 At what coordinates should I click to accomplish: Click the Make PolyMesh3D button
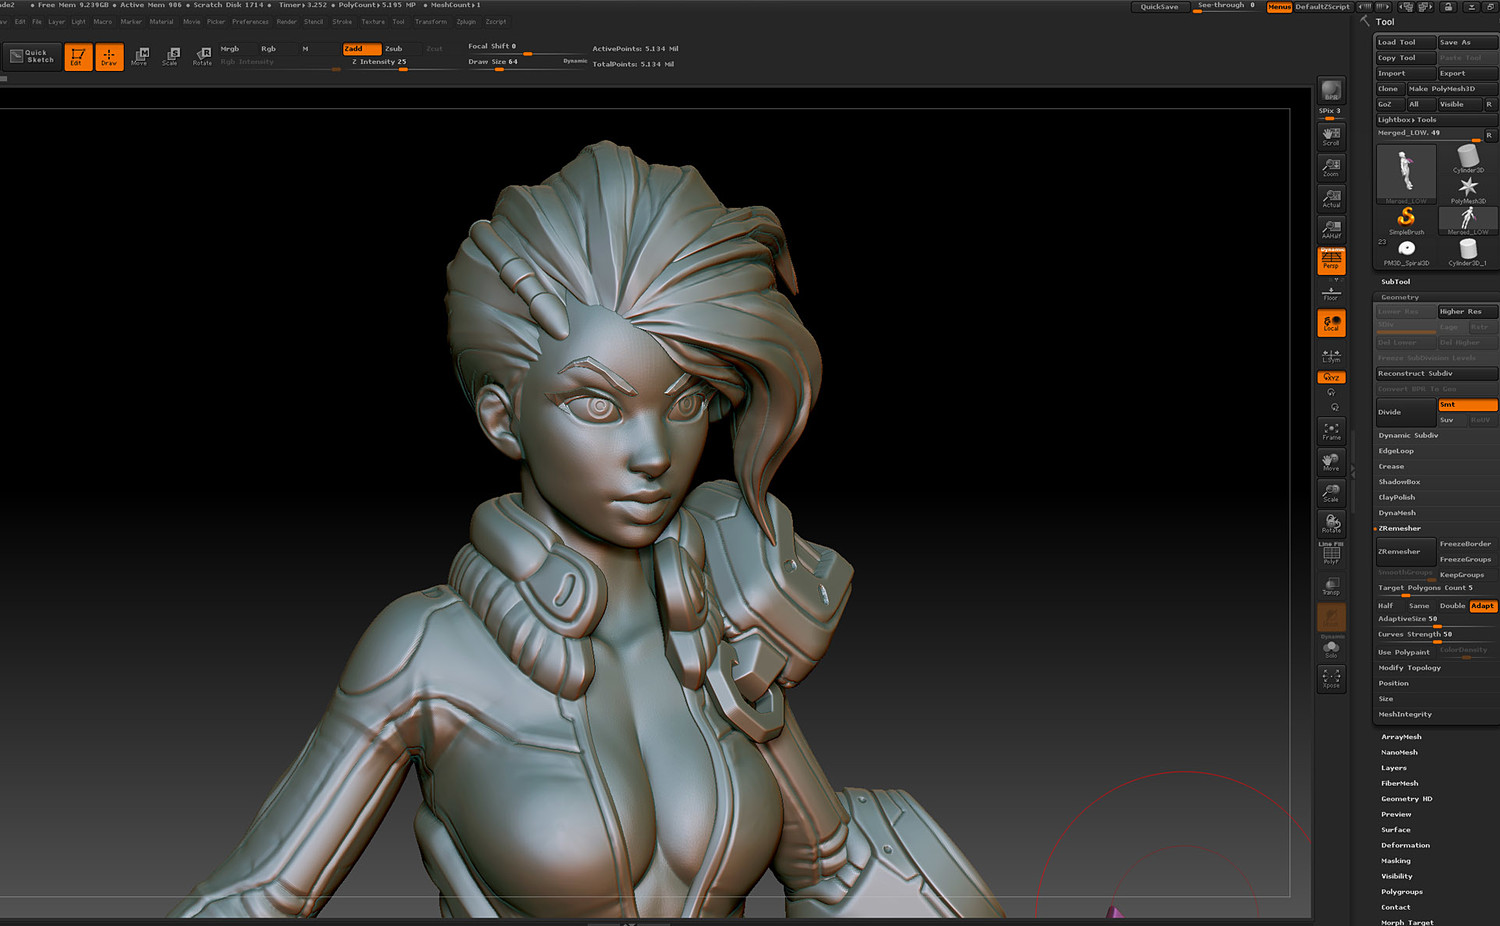(1452, 89)
